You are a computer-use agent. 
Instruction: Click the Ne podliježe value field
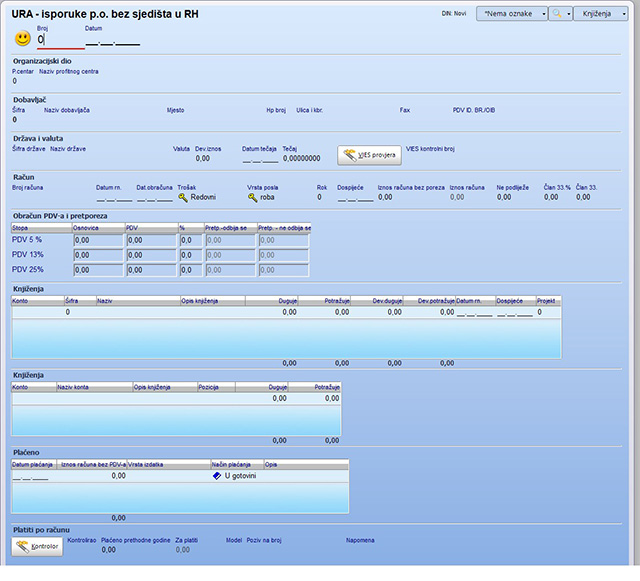(504, 197)
